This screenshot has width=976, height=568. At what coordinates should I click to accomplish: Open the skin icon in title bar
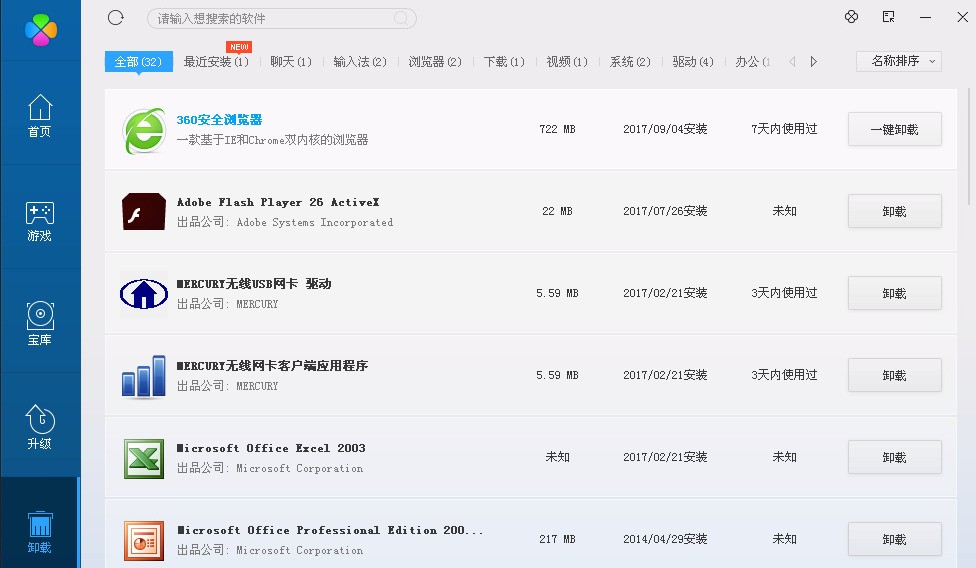point(851,17)
